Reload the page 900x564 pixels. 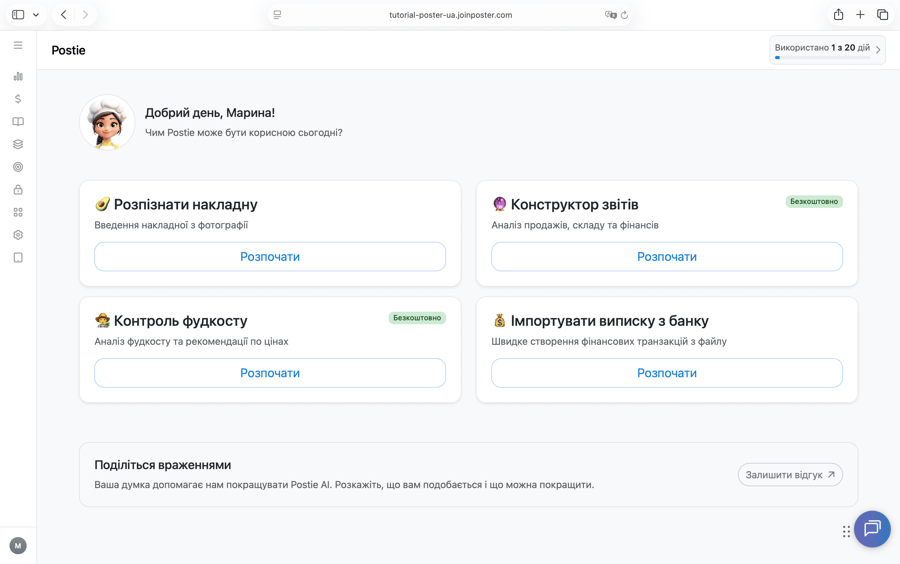pyautogui.click(x=624, y=15)
